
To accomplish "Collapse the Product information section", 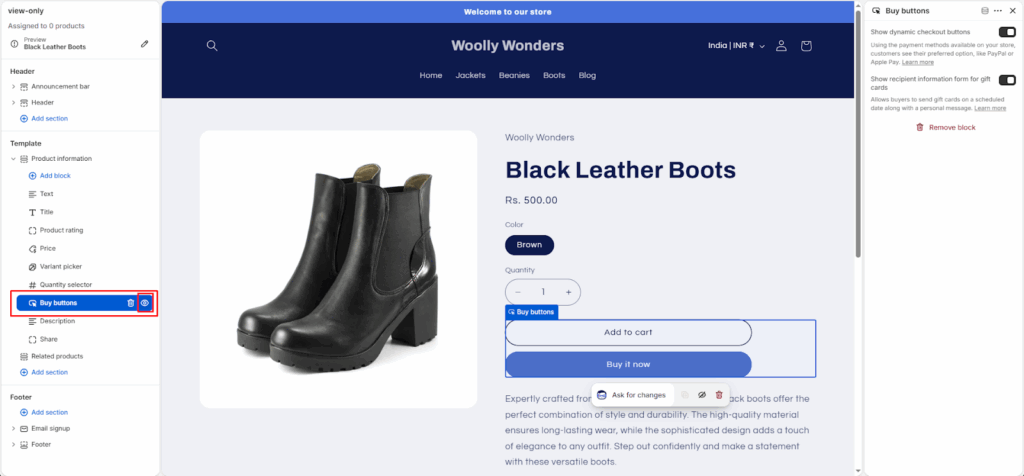I will pyautogui.click(x=13, y=159).
